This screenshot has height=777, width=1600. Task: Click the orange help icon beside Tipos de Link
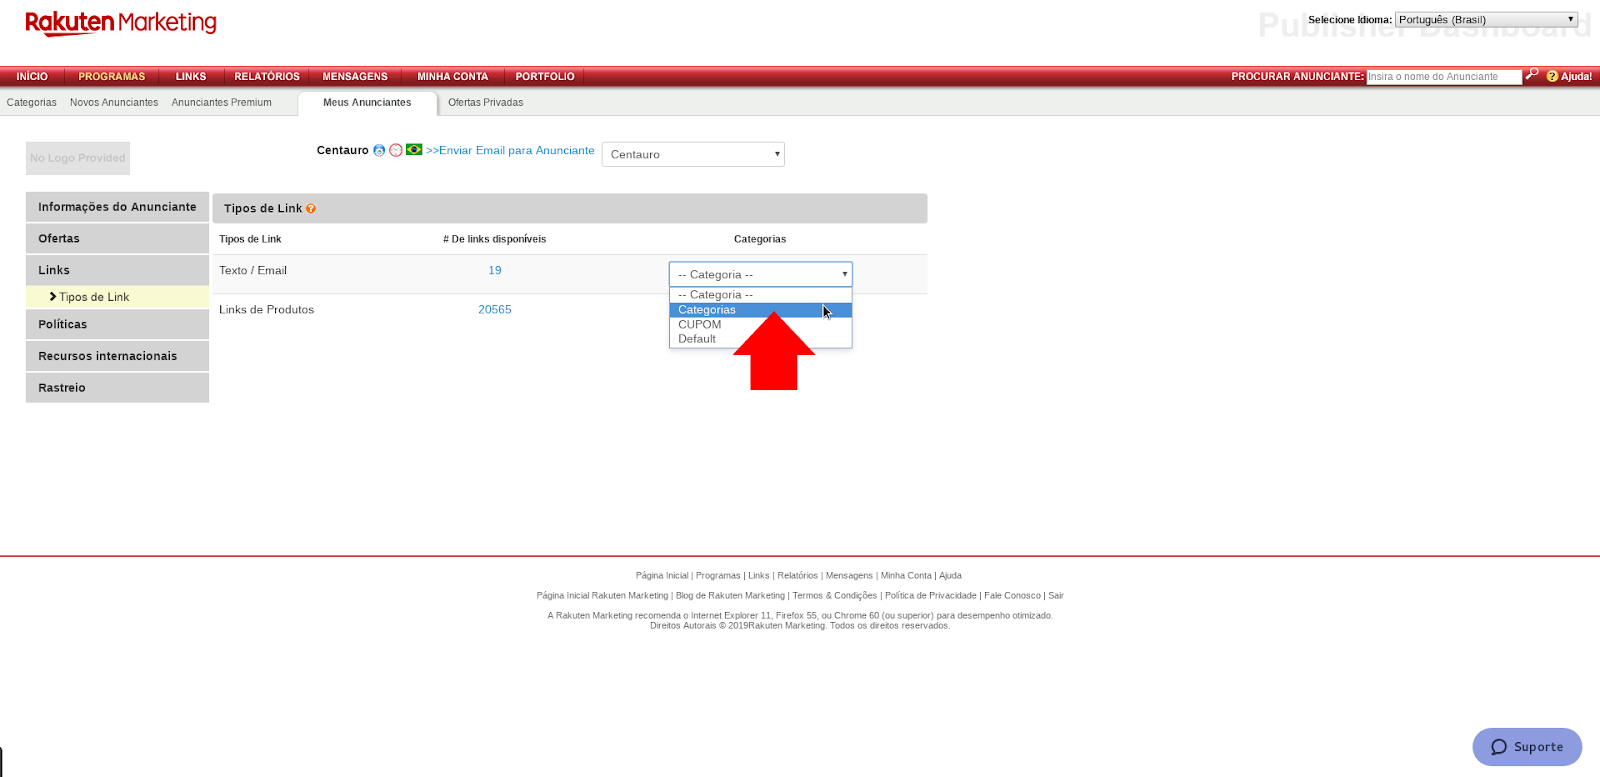(311, 209)
